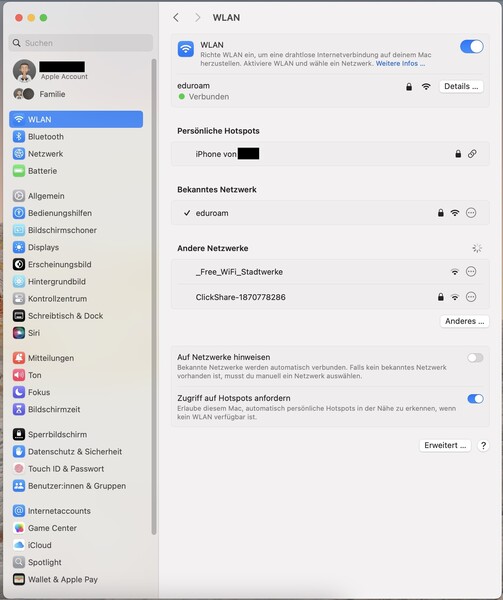Focus the Suchen search field
The height and width of the screenshot is (600, 503).
coord(81,43)
